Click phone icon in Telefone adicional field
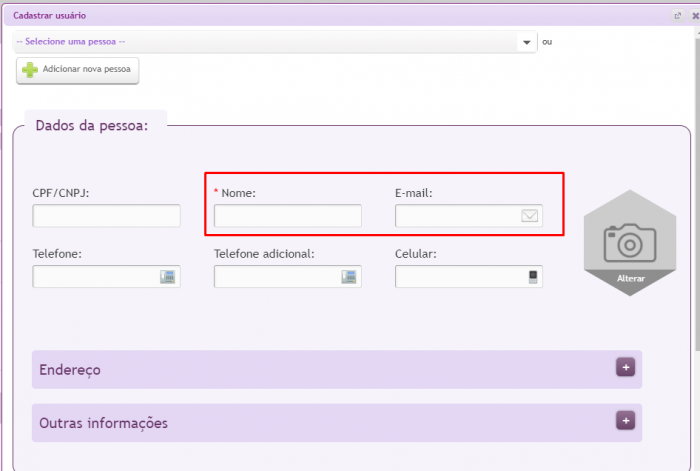Screen dimensions: 700x471 pos(349,277)
